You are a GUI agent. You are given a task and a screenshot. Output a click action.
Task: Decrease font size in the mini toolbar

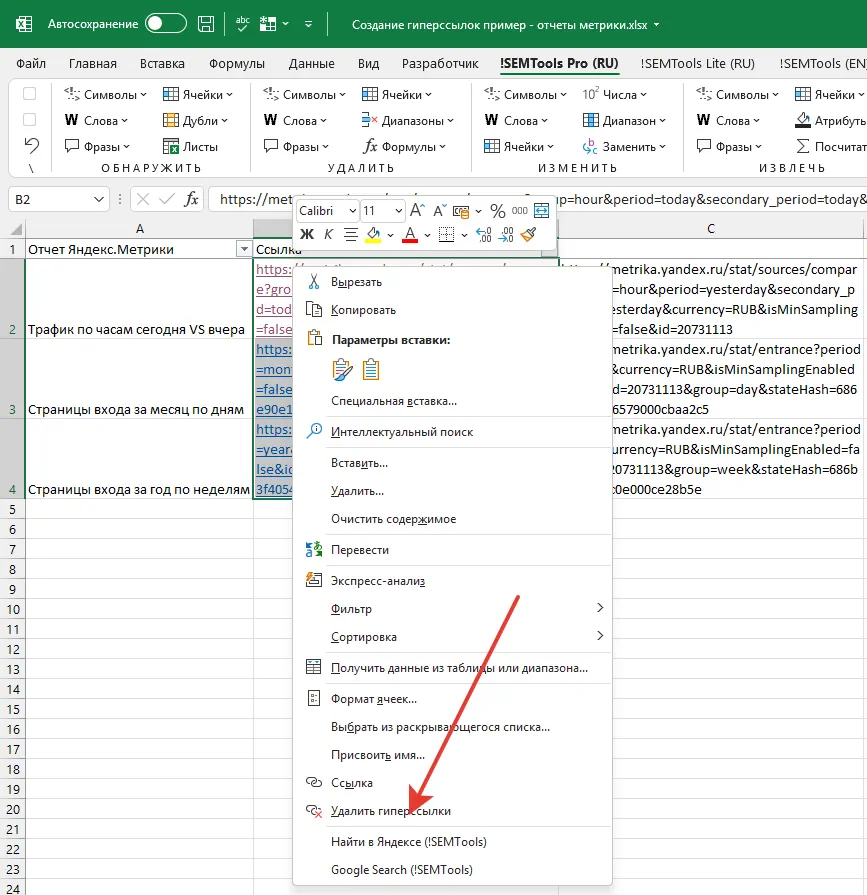pos(438,211)
